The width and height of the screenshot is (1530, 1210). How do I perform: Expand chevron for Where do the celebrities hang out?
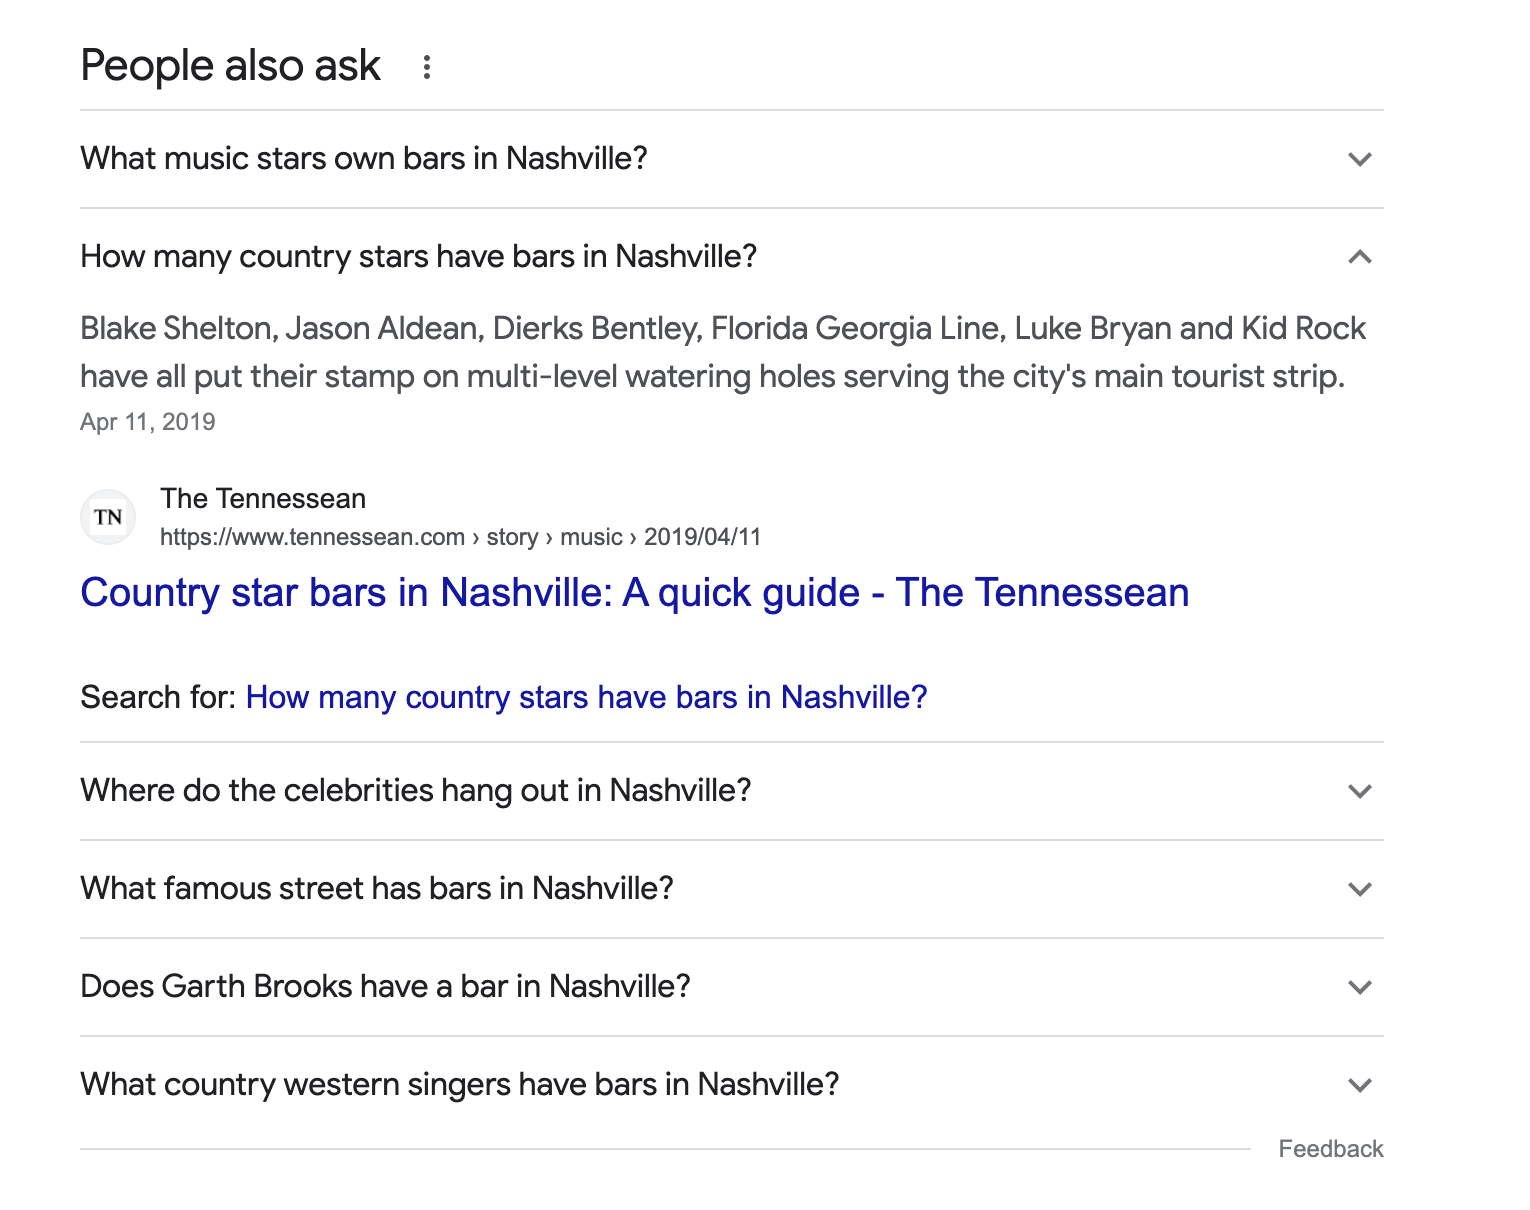coord(1359,791)
